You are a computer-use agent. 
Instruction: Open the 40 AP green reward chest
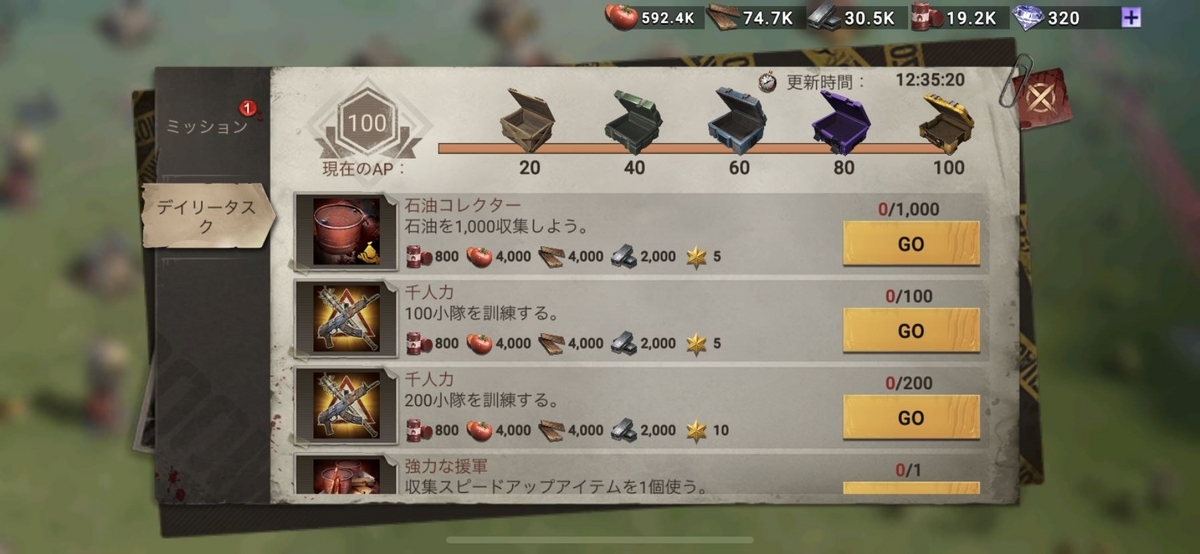(633, 119)
